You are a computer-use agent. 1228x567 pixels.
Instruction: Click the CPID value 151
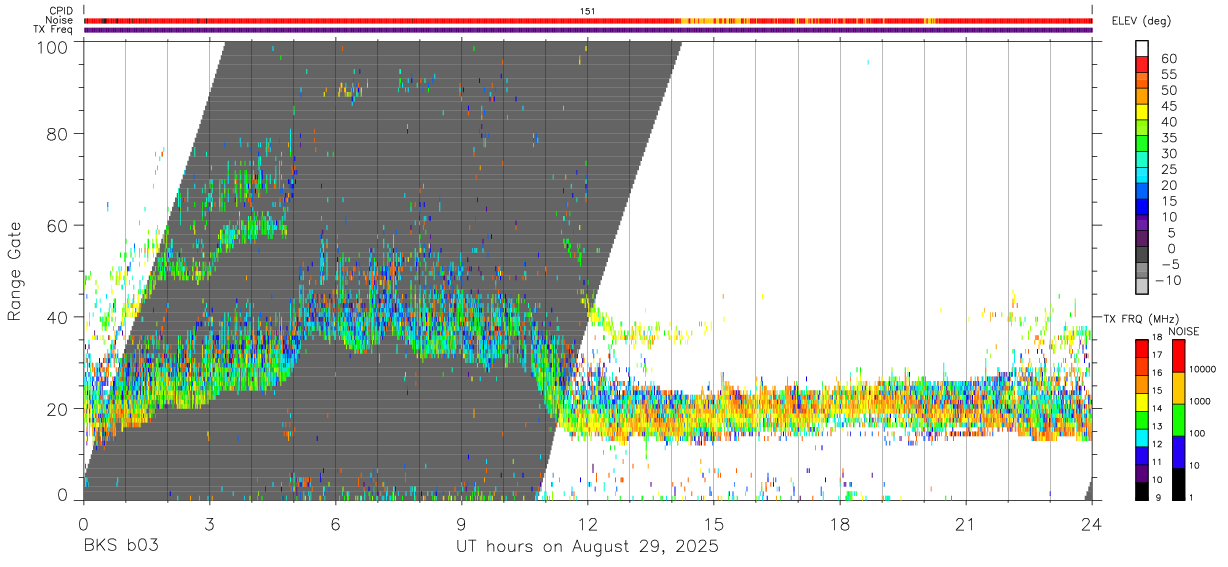point(588,11)
